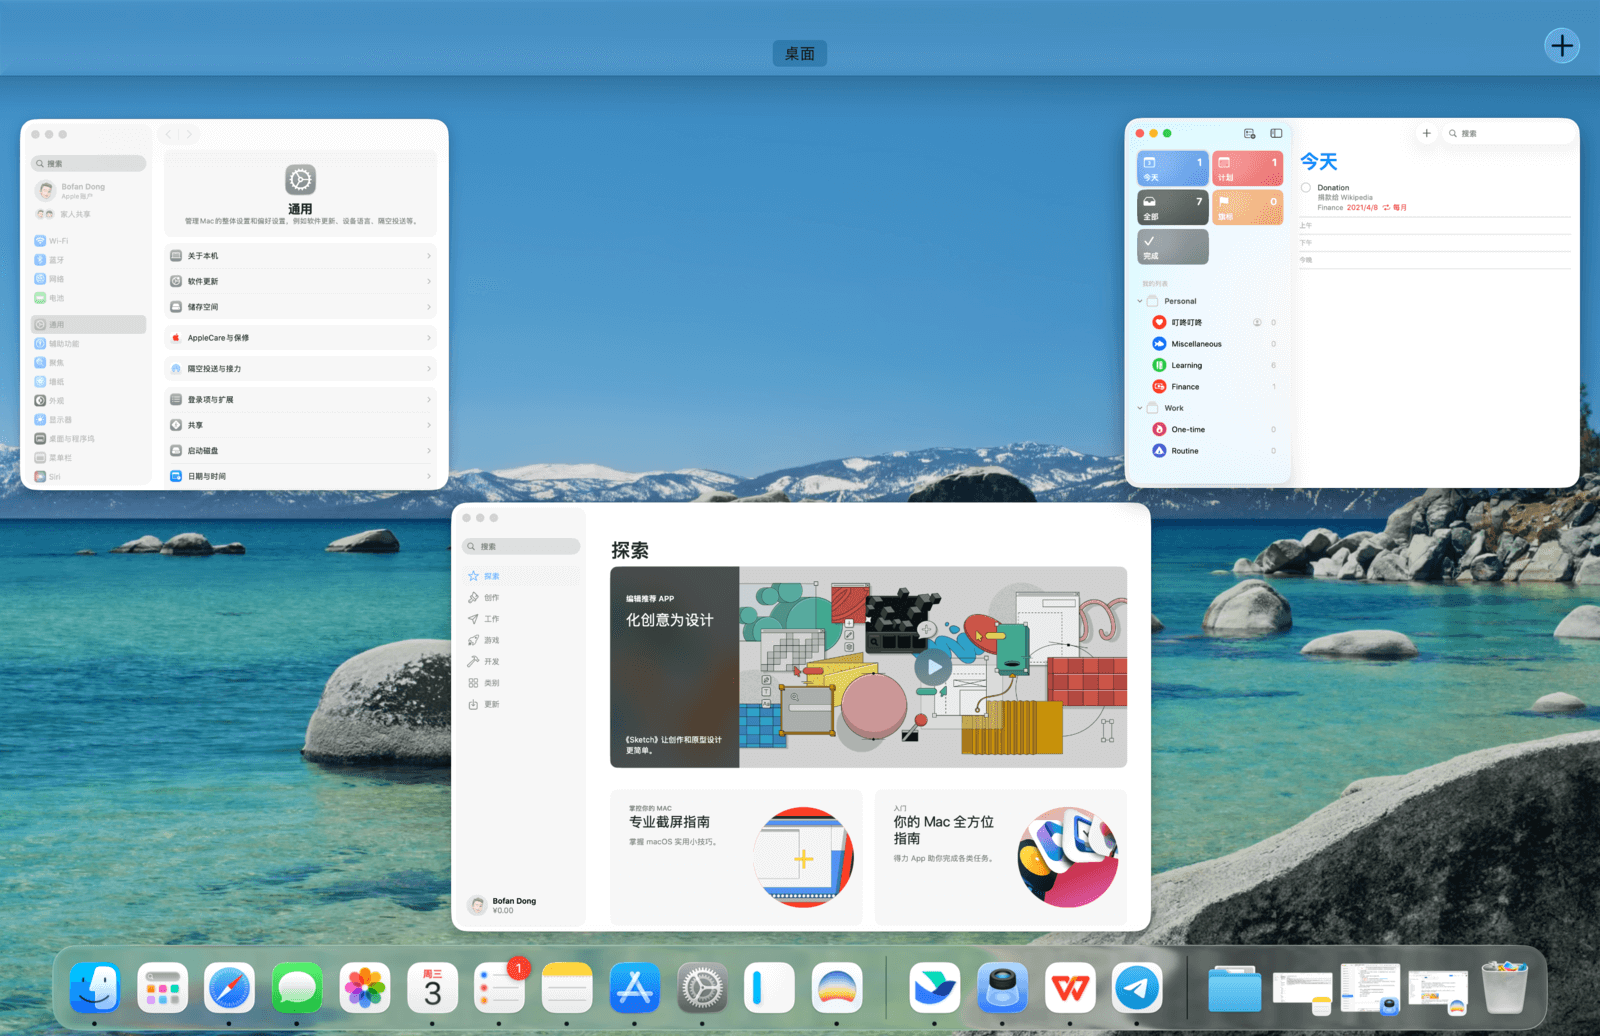Click the add reminder plus button
The height and width of the screenshot is (1036, 1600).
(1426, 133)
